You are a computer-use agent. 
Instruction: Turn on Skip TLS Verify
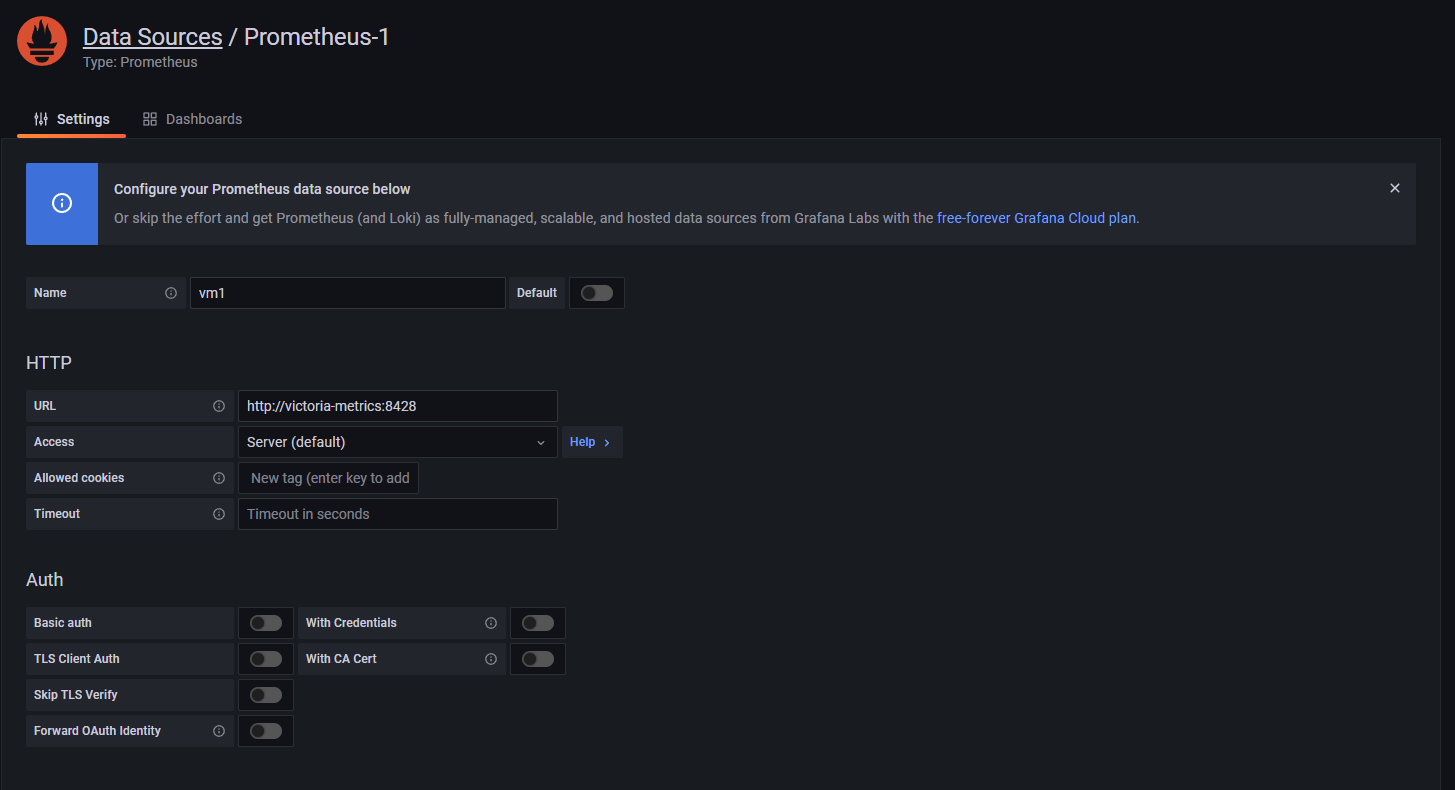coord(266,695)
